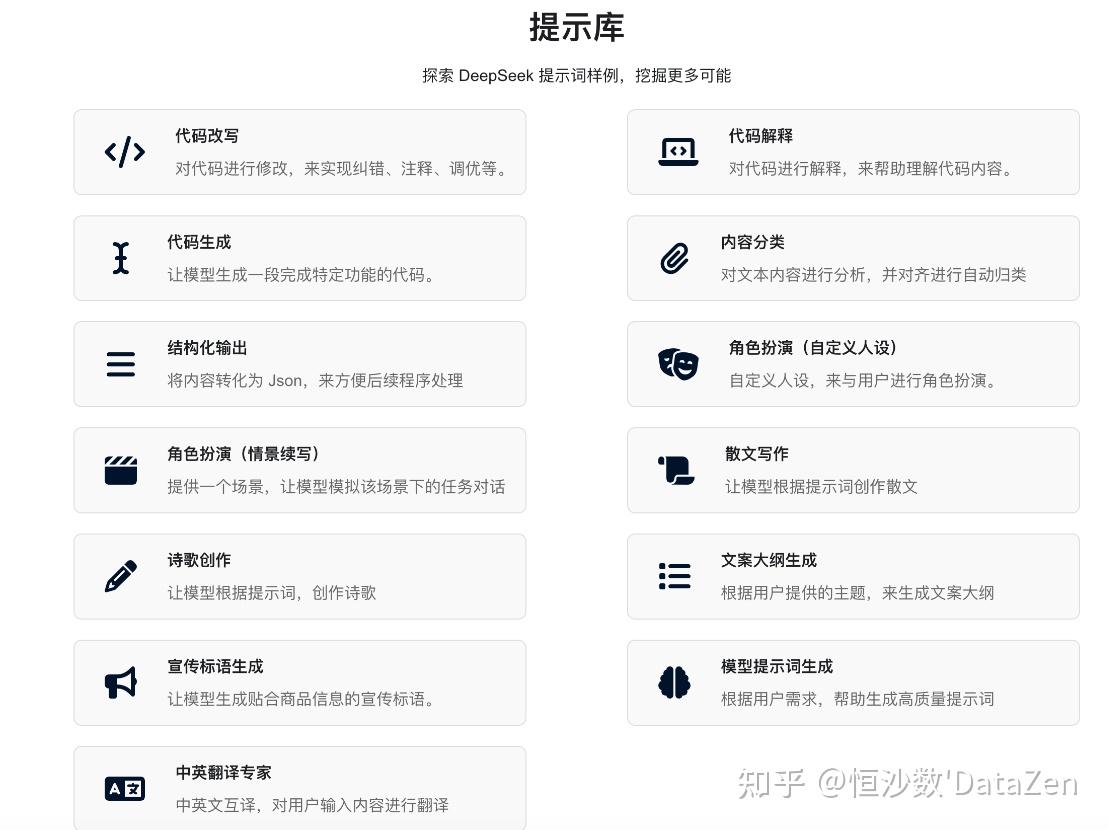The width and height of the screenshot is (1108, 830).
Task: Click description 让模型生成一段完成特定功能的代码
Action: click(302, 275)
